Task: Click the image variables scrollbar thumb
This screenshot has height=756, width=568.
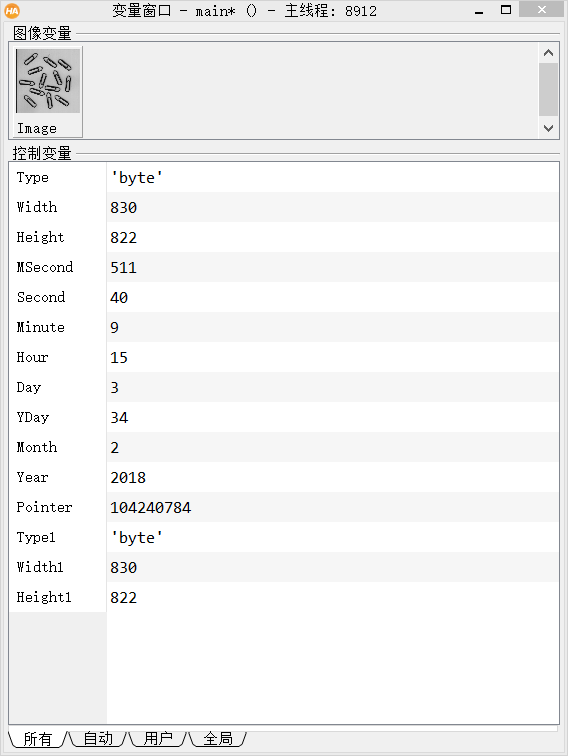Action: pyautogui.click(x=548, y=89)
